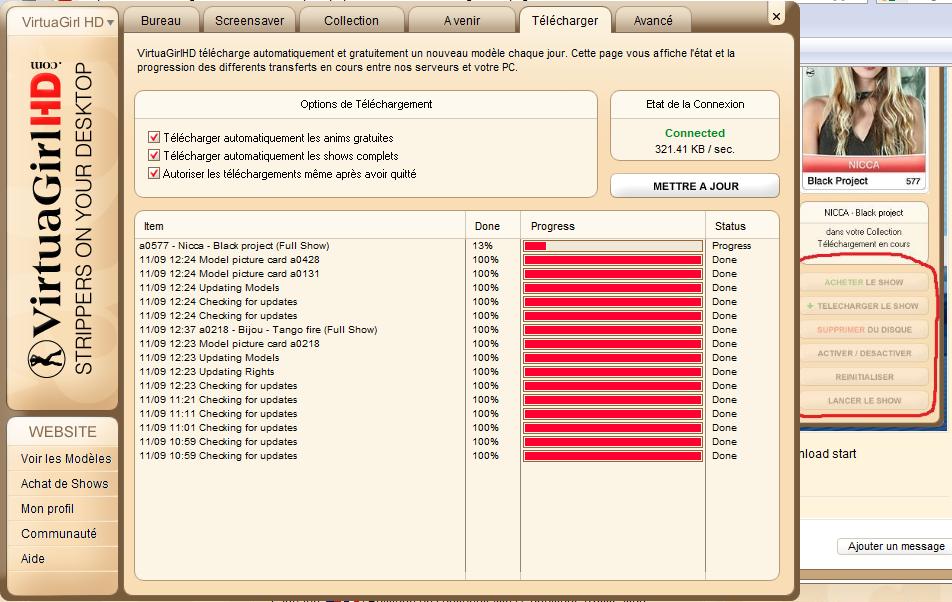The height and width of the screenshot is (602, 952).
Task: Open Achat de Shows link
Action: (64, 484)
